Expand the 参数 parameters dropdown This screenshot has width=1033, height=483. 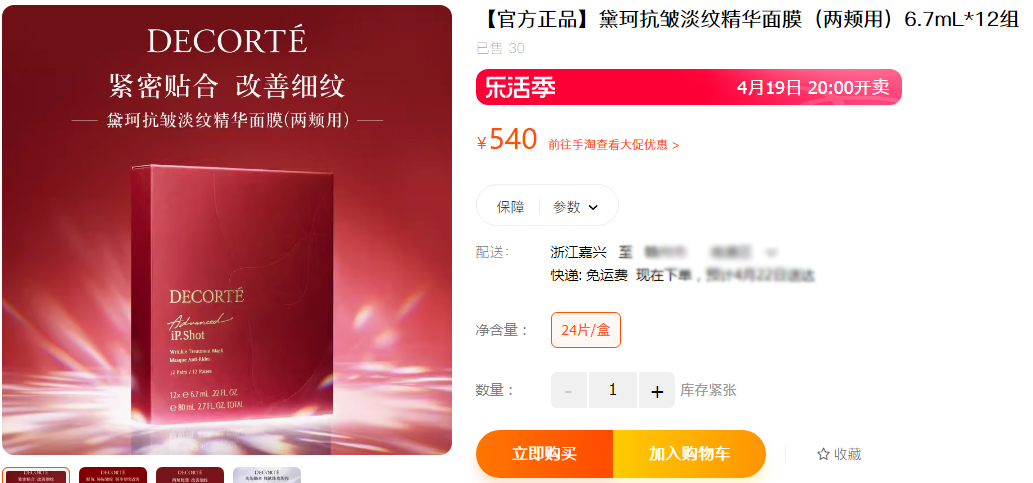[575, 207]
